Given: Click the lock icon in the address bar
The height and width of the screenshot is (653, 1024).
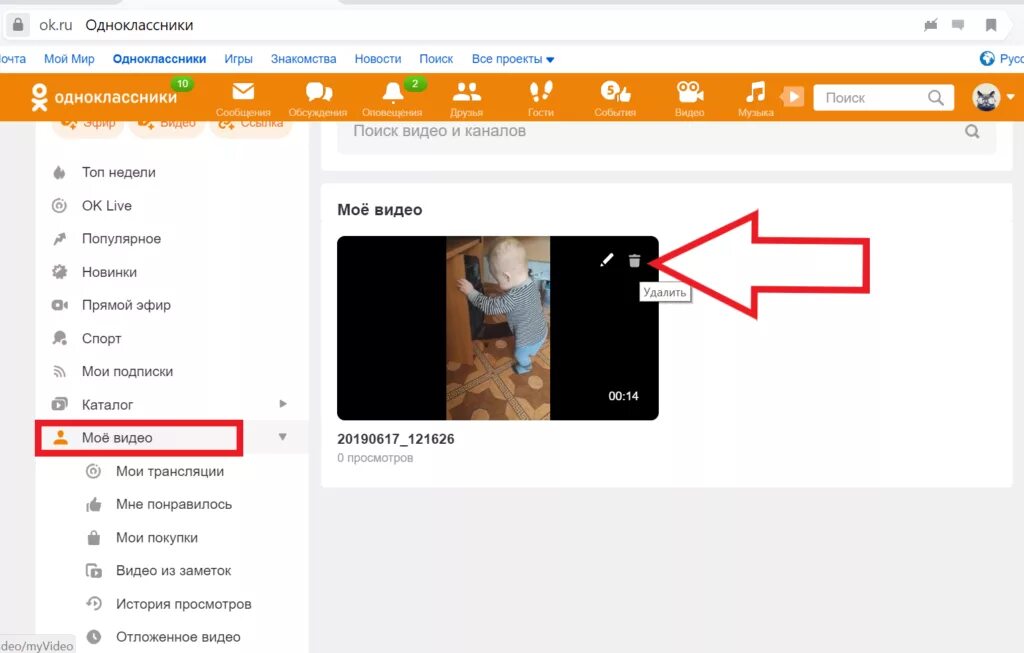Looking at the screenshot, I should tap(18, 25).
